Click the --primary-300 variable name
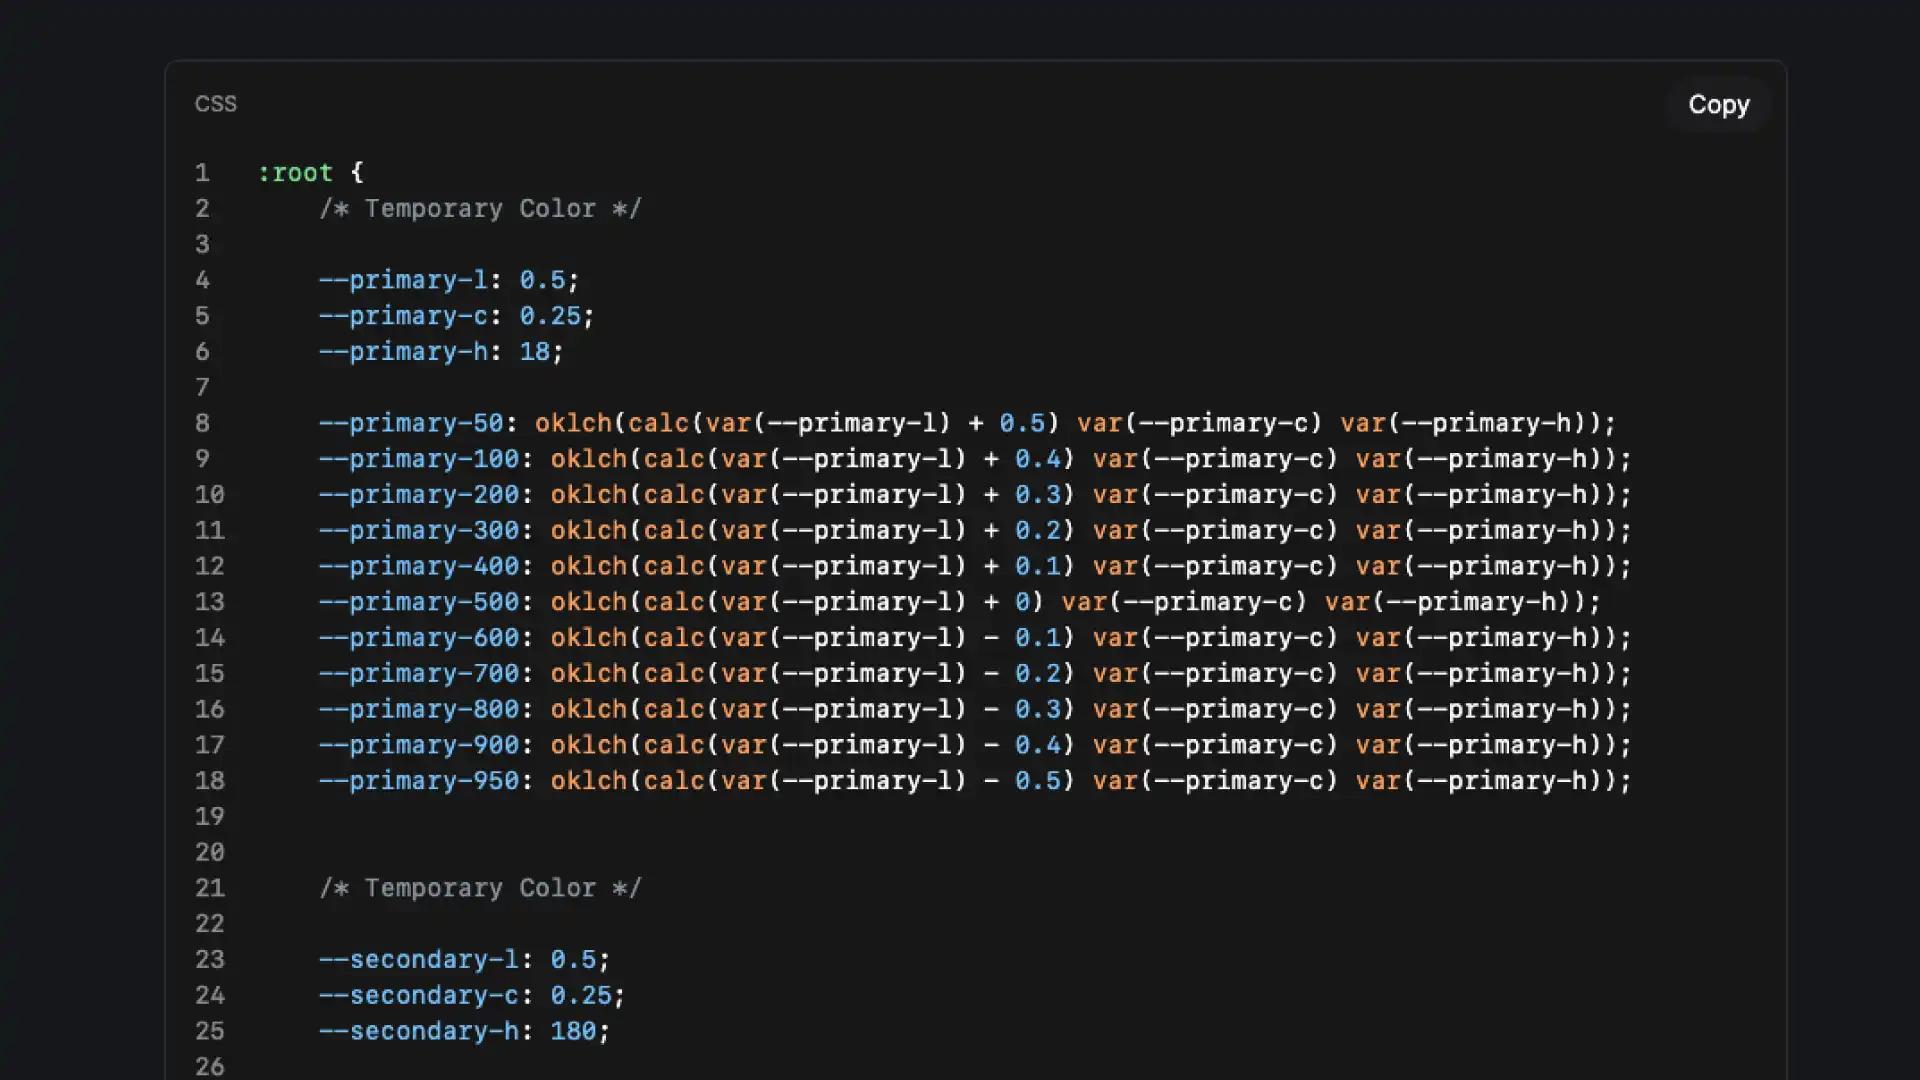1920x1080 pixels. 419,531
